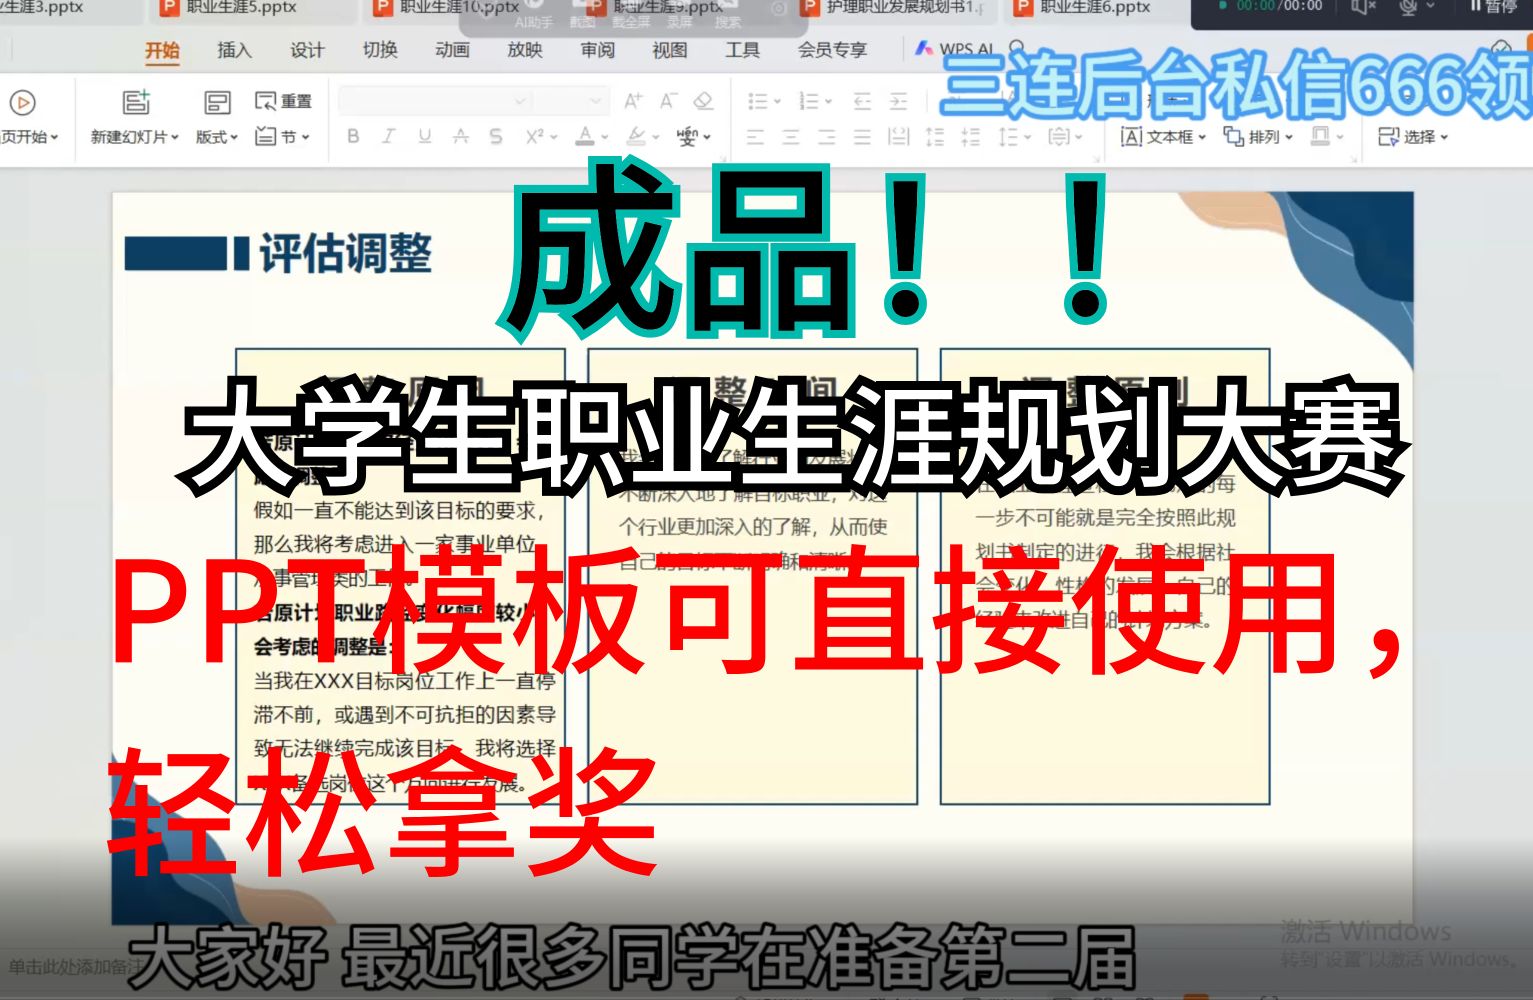Click the Section (节) icon
Screen dimensions: 1533x1000
[266, 136]
